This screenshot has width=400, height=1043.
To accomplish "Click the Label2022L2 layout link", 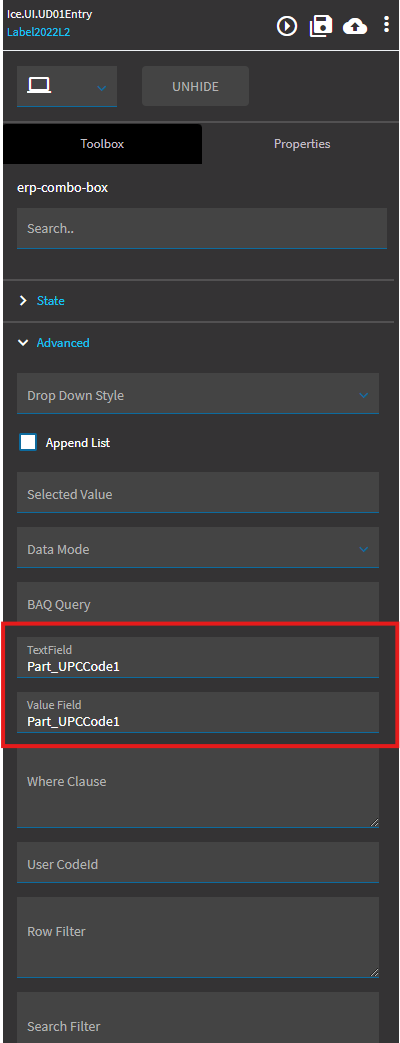I will [x=39, y=31].
